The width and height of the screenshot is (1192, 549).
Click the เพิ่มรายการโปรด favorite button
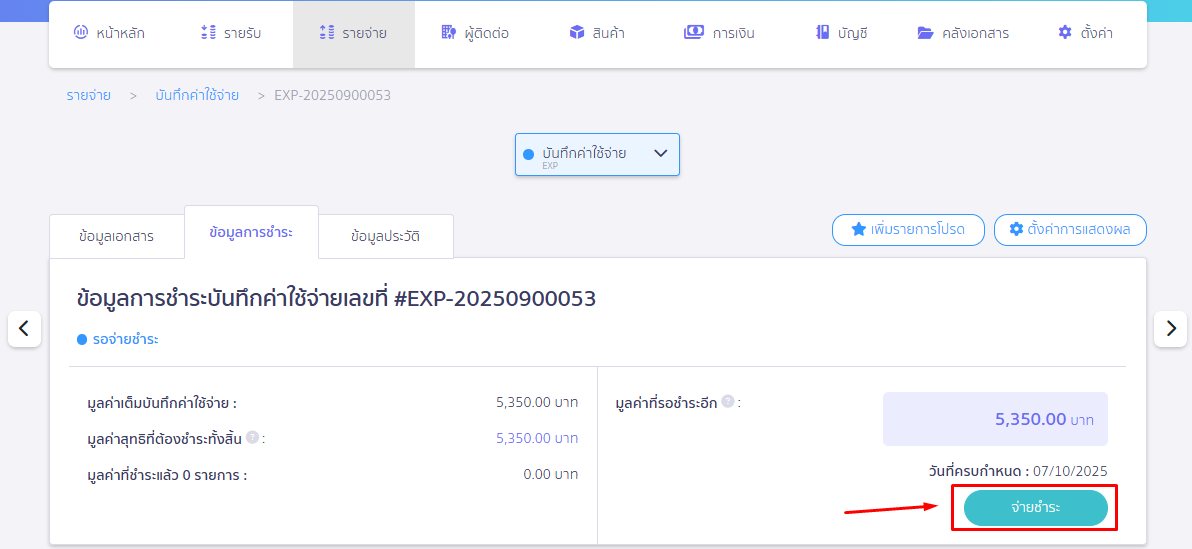click(x=908, y=230)
